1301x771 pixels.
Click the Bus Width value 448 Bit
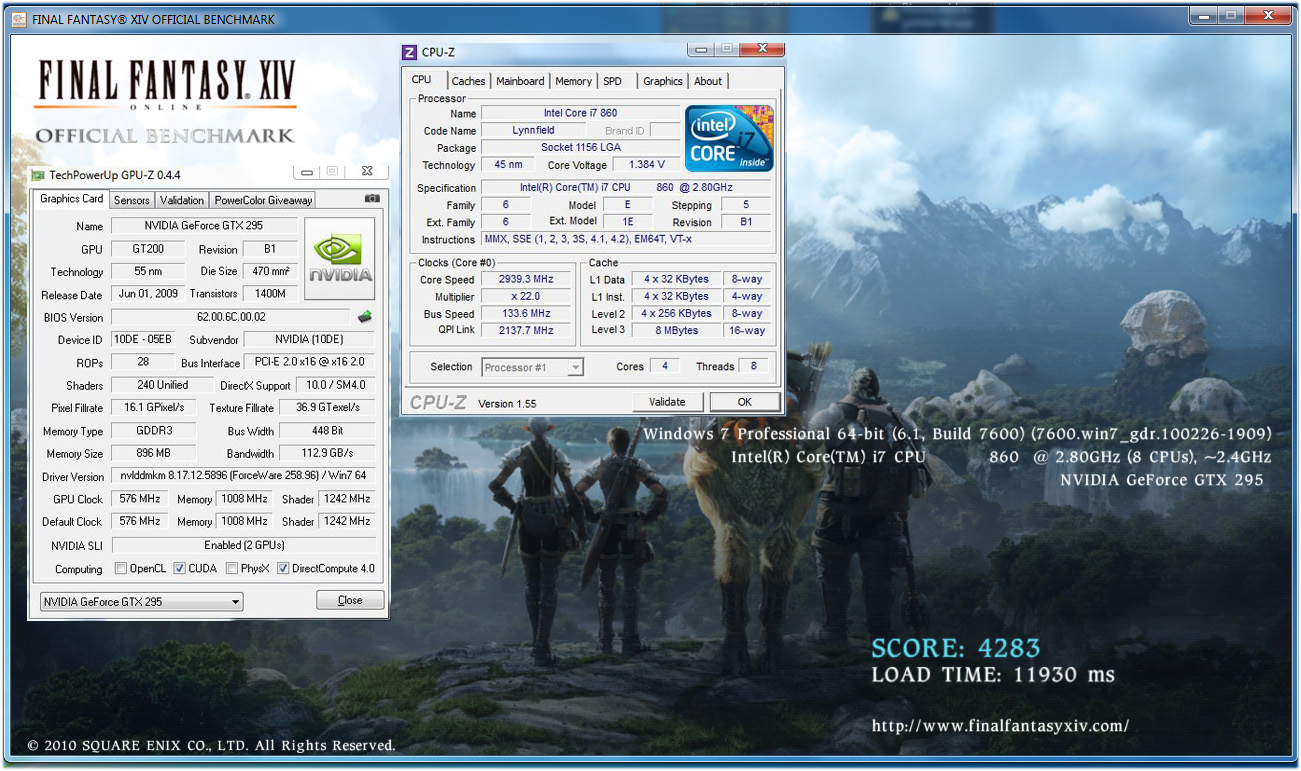327,431
